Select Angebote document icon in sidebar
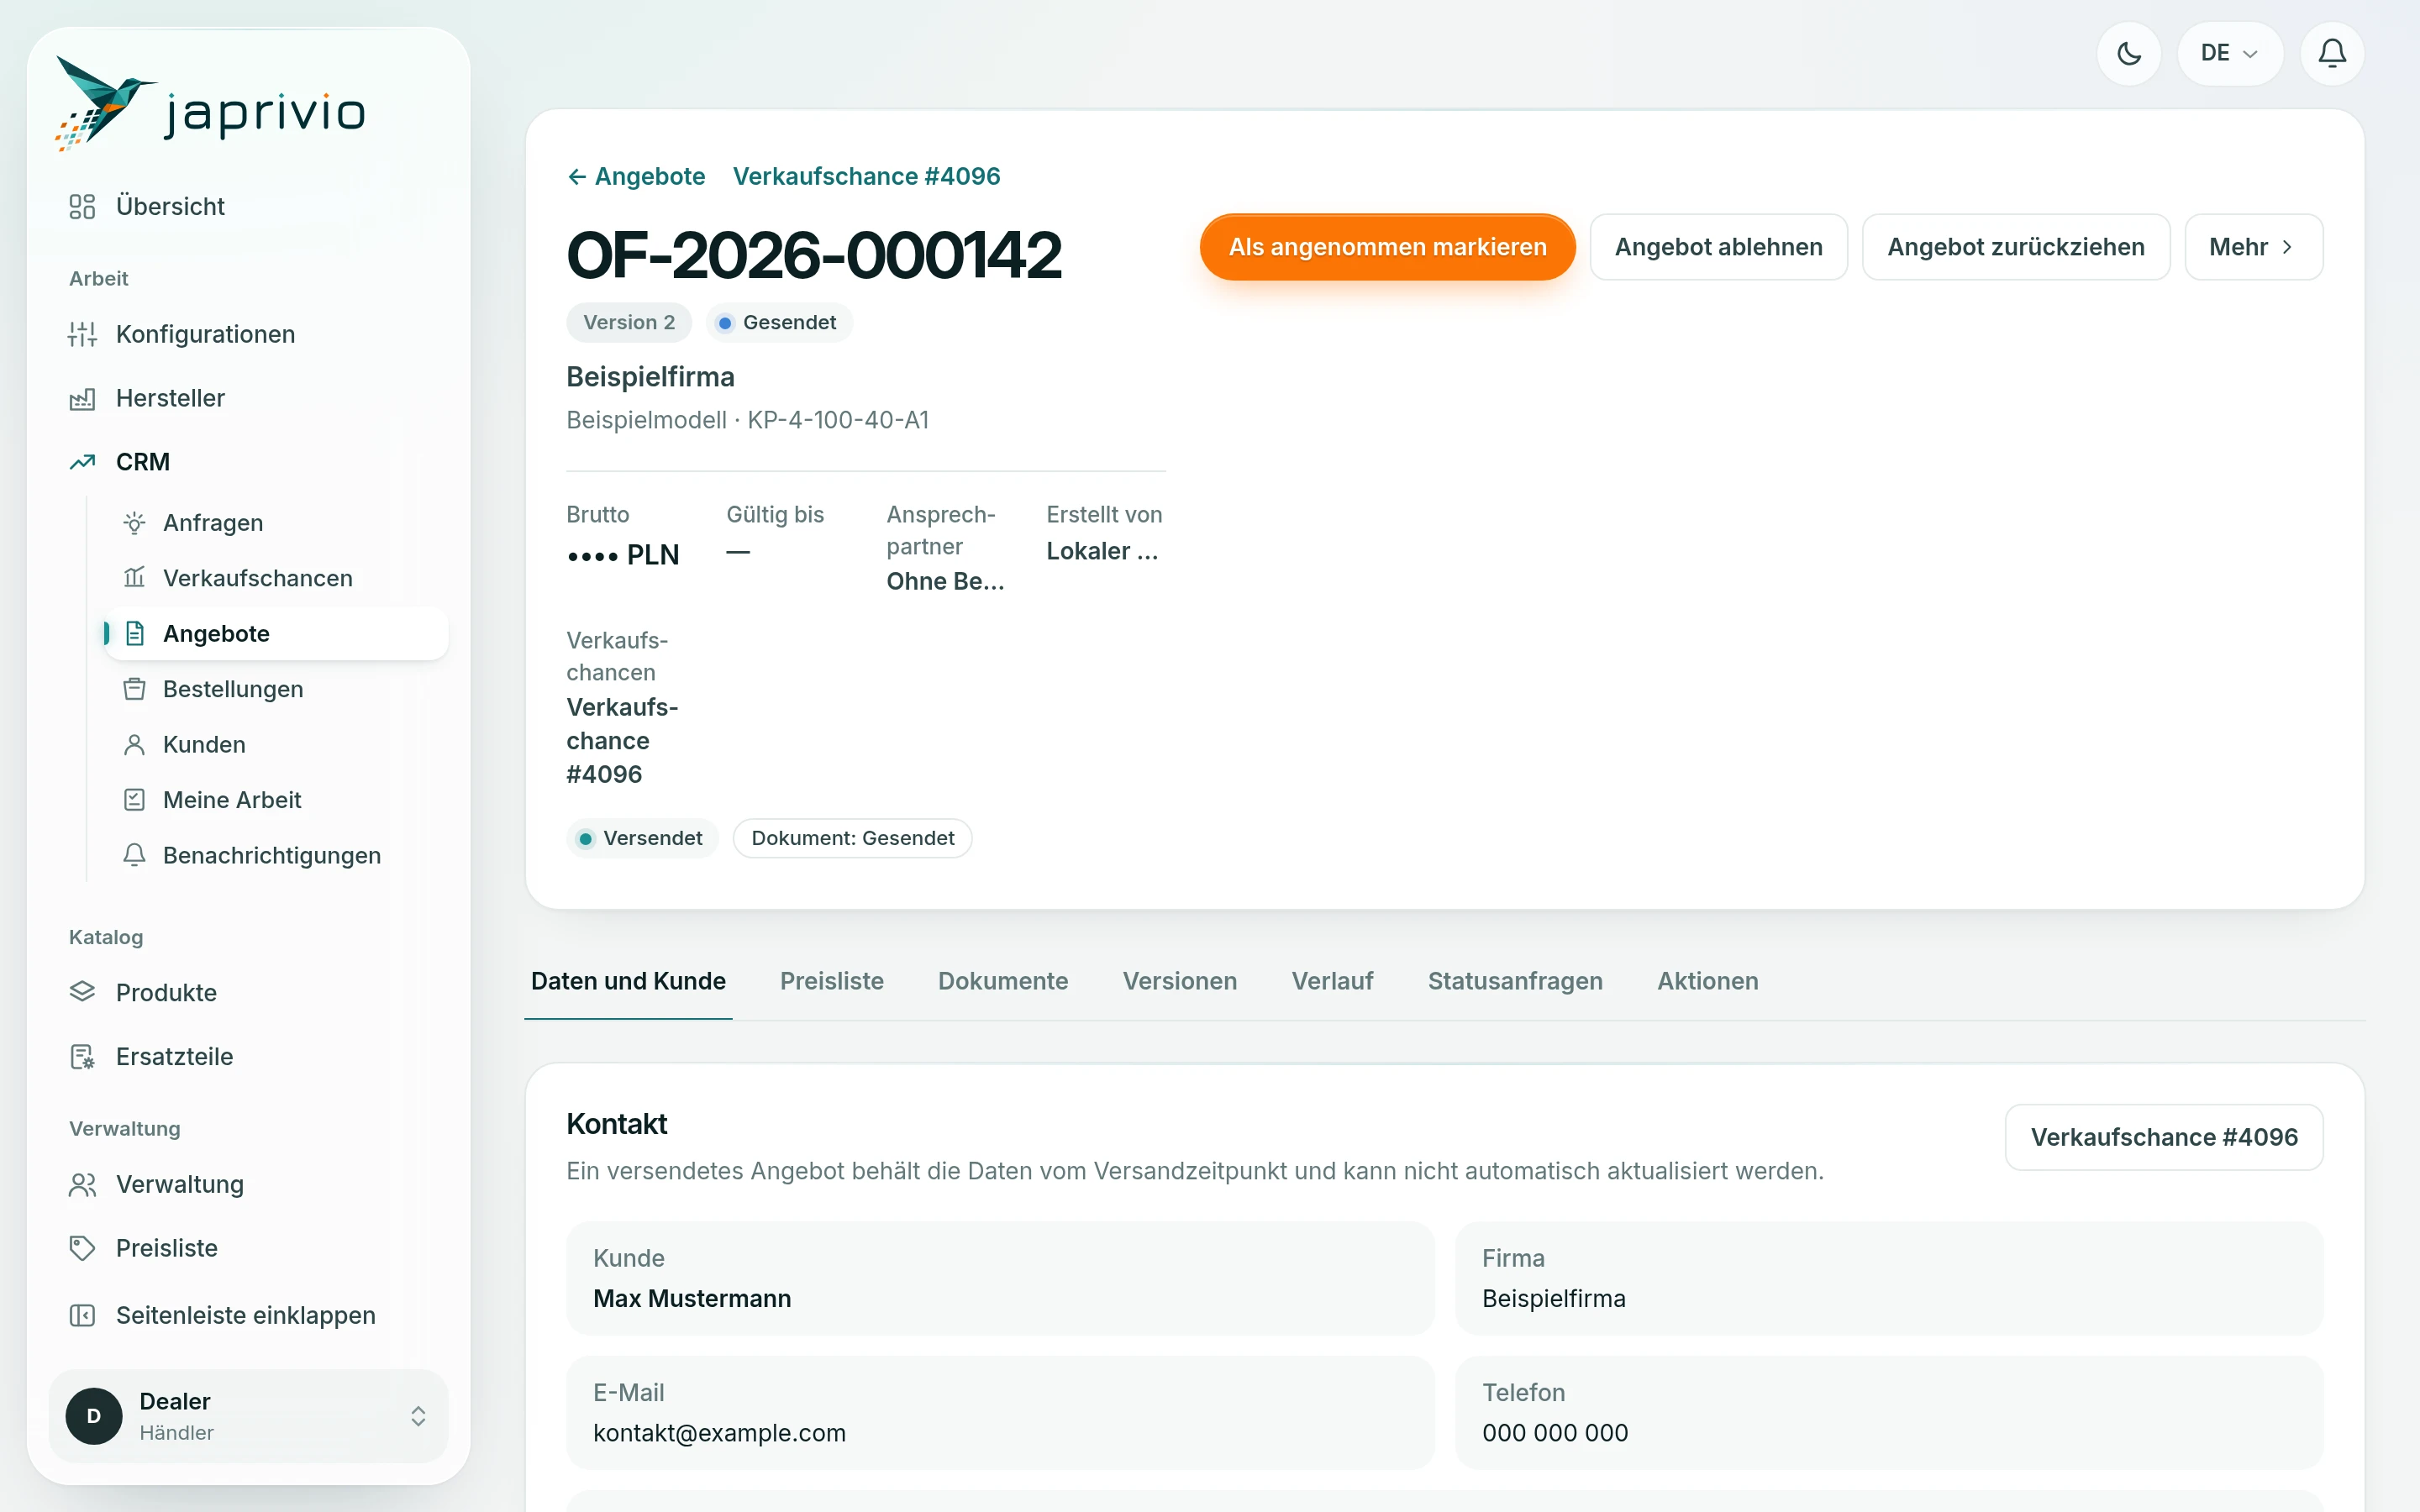The height and width of the screenshot is (1512, 2420). 134,634
